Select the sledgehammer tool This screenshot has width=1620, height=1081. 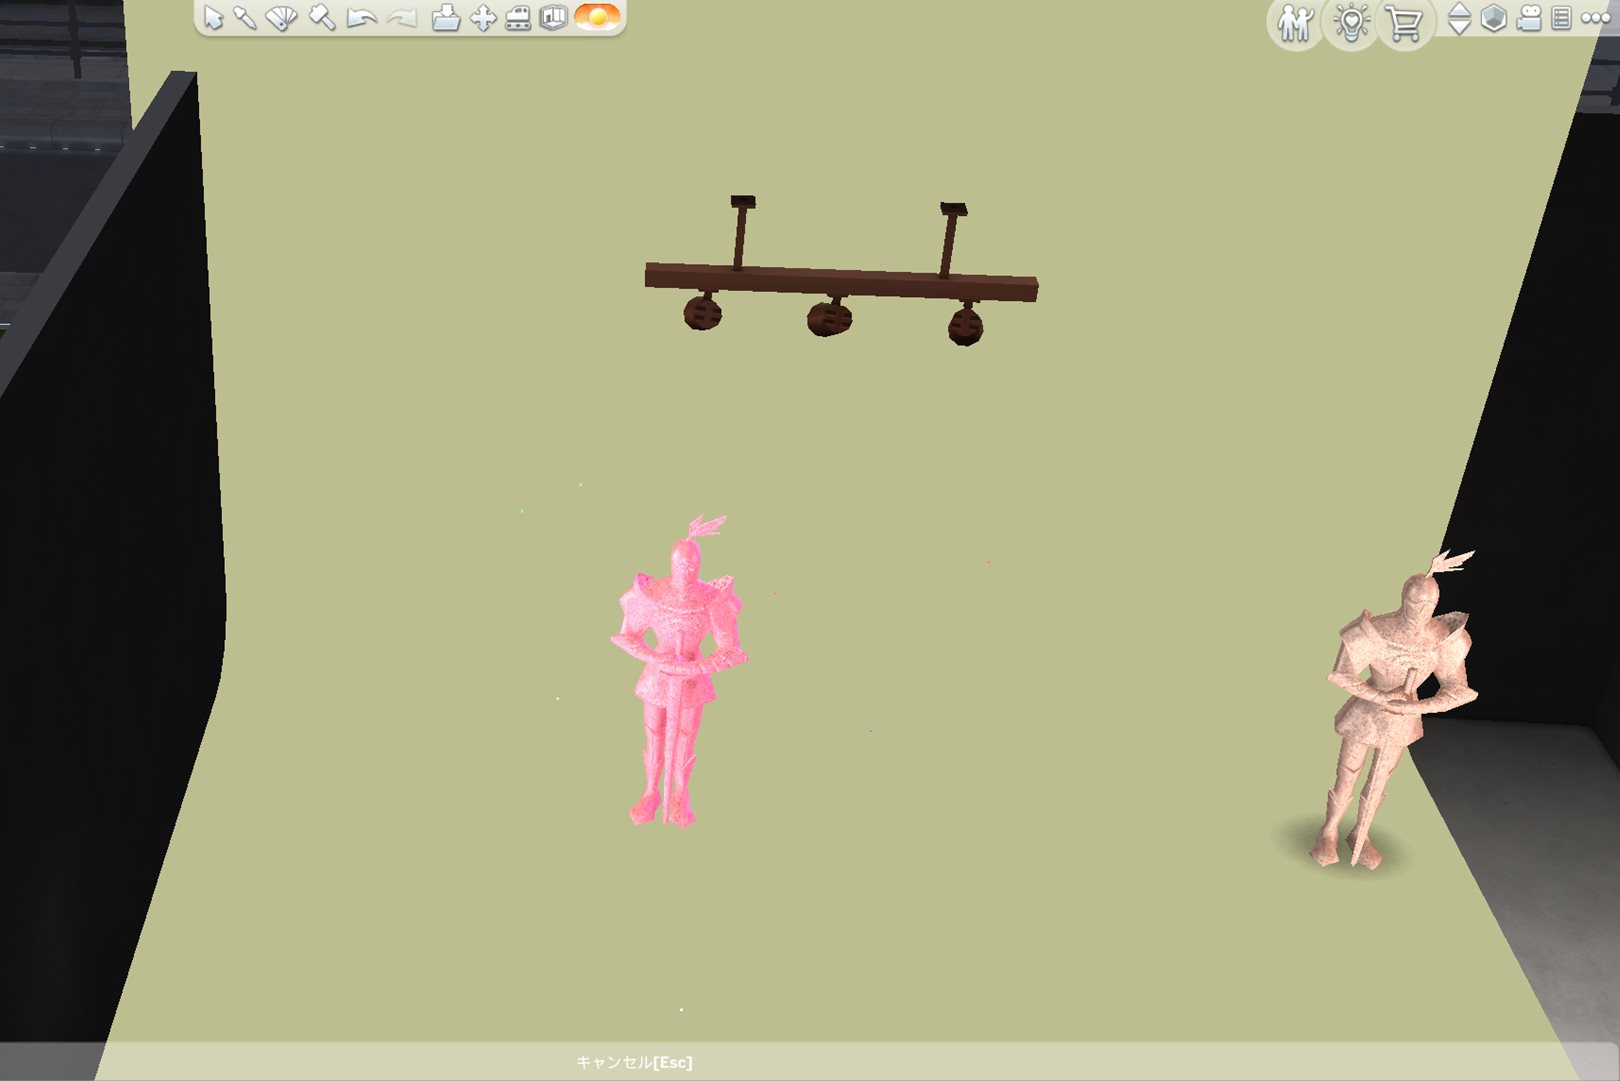[322, 17]
